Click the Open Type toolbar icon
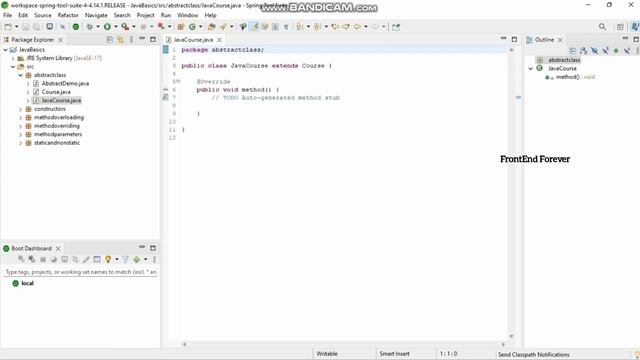The height and width of the screenshot is (360, 640). point(211,27)
